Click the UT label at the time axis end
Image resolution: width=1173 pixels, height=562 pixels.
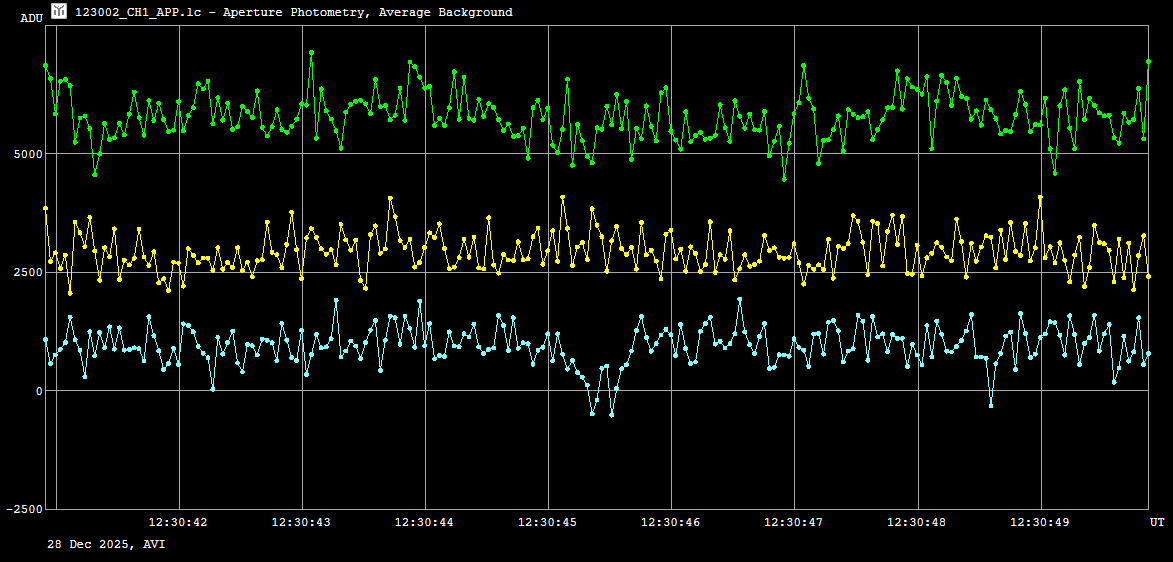click(x=1156, y=522)
